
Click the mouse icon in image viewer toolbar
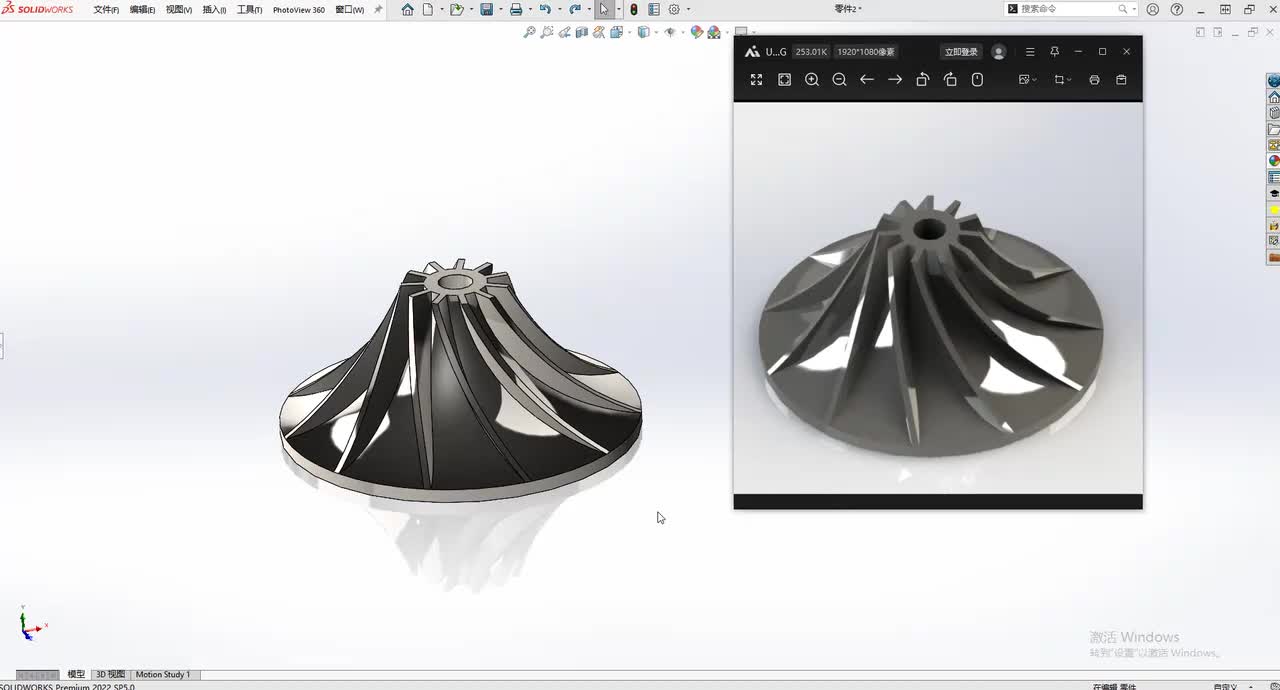(x=978, y=80)
